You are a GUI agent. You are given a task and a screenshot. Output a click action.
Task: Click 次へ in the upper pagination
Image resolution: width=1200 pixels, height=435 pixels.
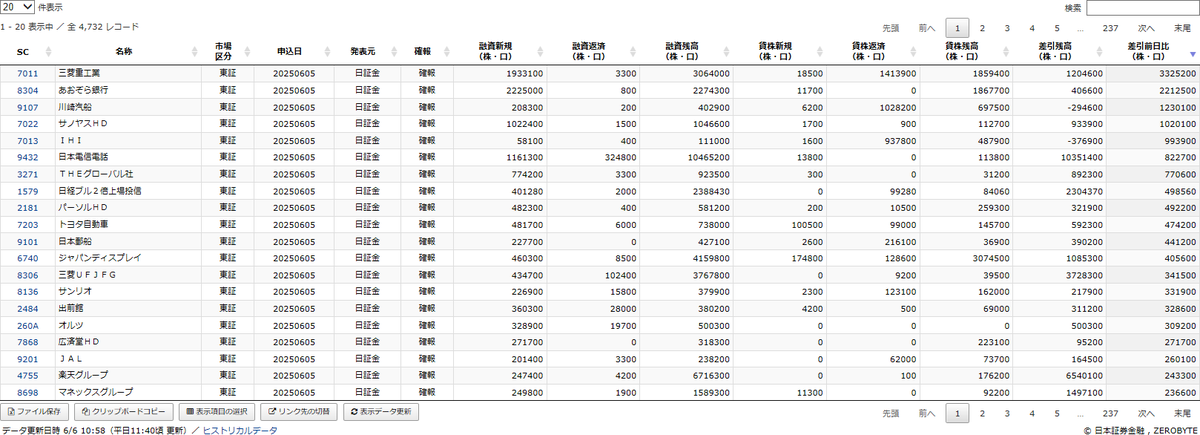(x=1146, y=28)
